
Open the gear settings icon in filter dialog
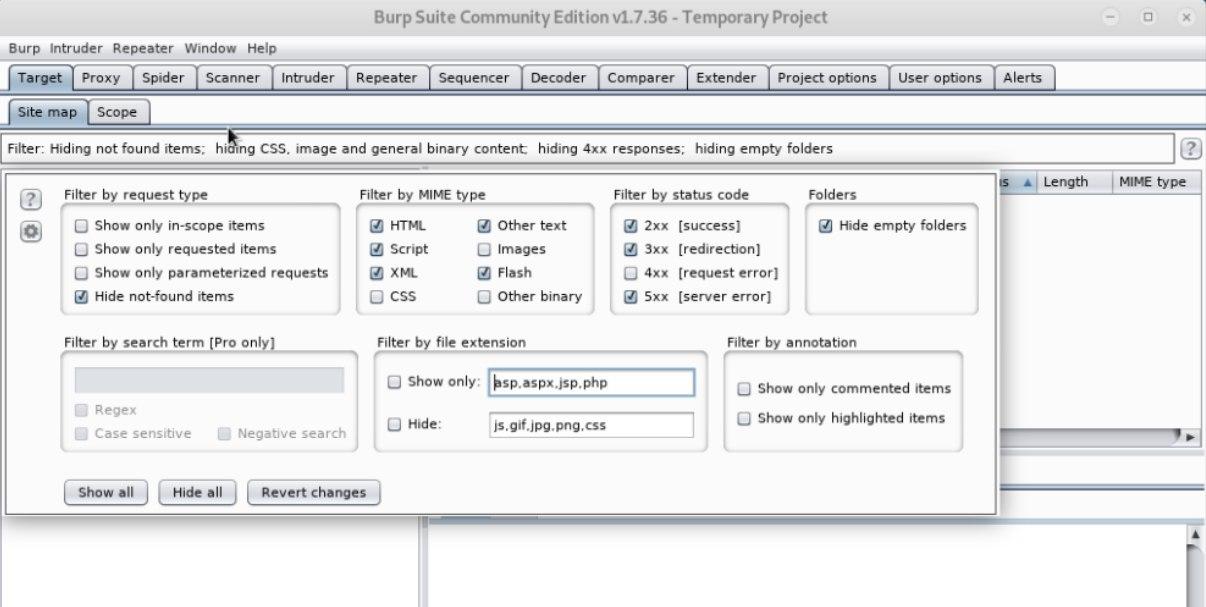[31, 232]
